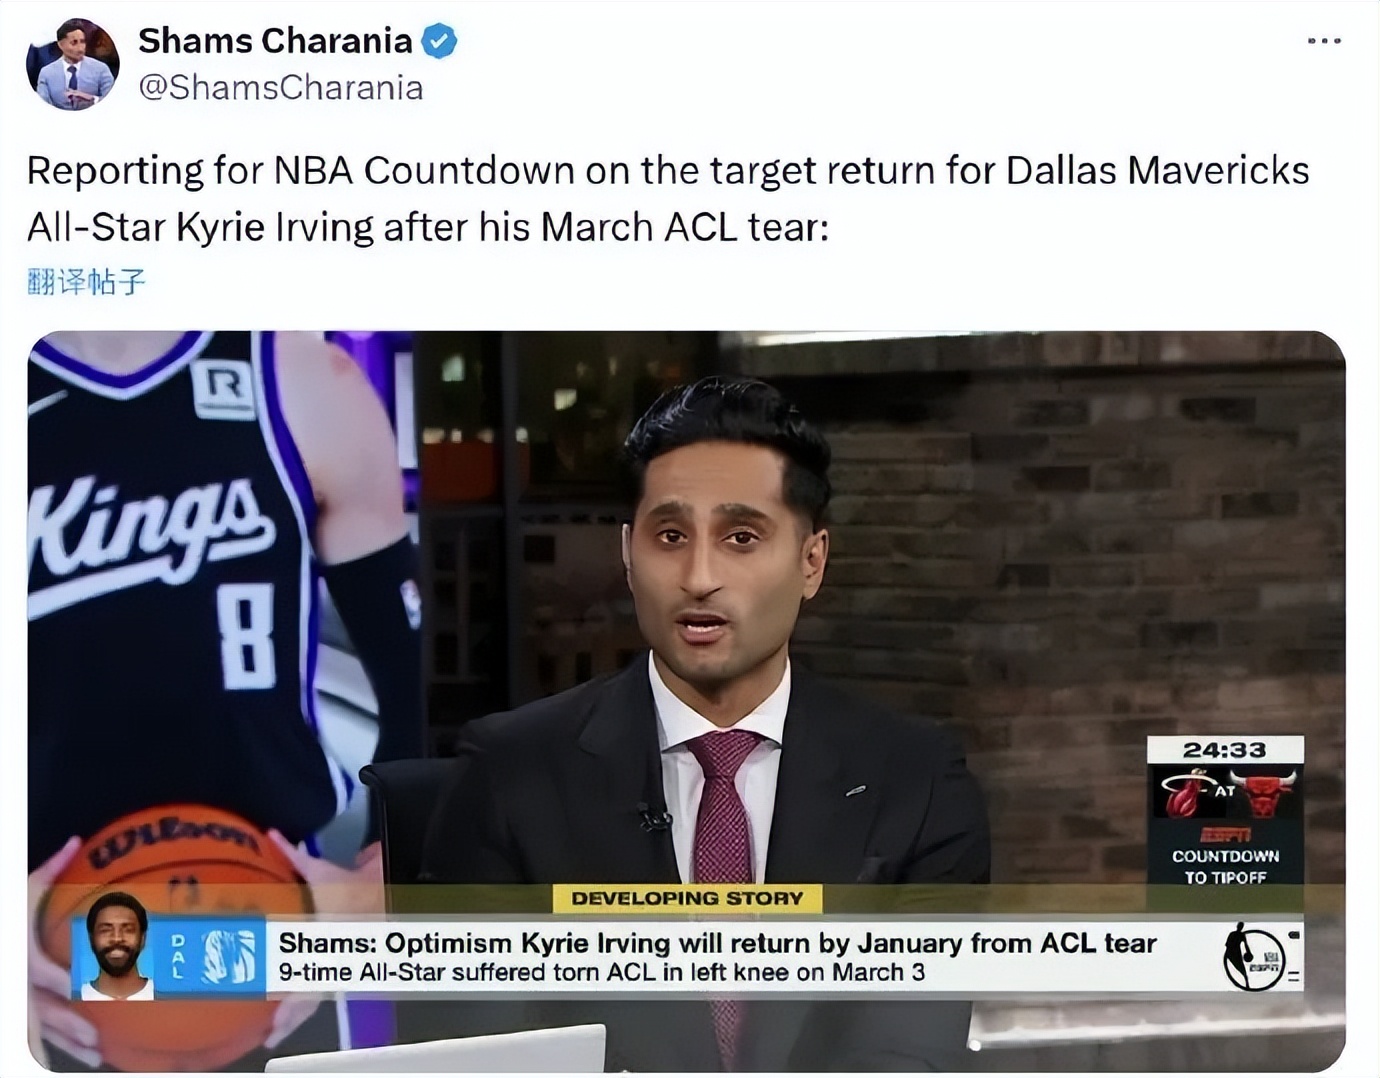
Task: Click Kyrie Irving's headshot thumbnail
Action: (x=116, y=946)
